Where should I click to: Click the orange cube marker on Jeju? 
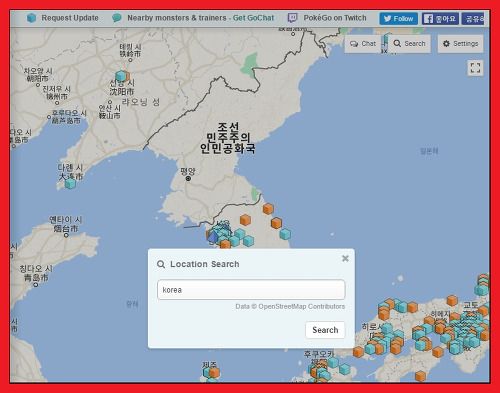click(214, 372)
